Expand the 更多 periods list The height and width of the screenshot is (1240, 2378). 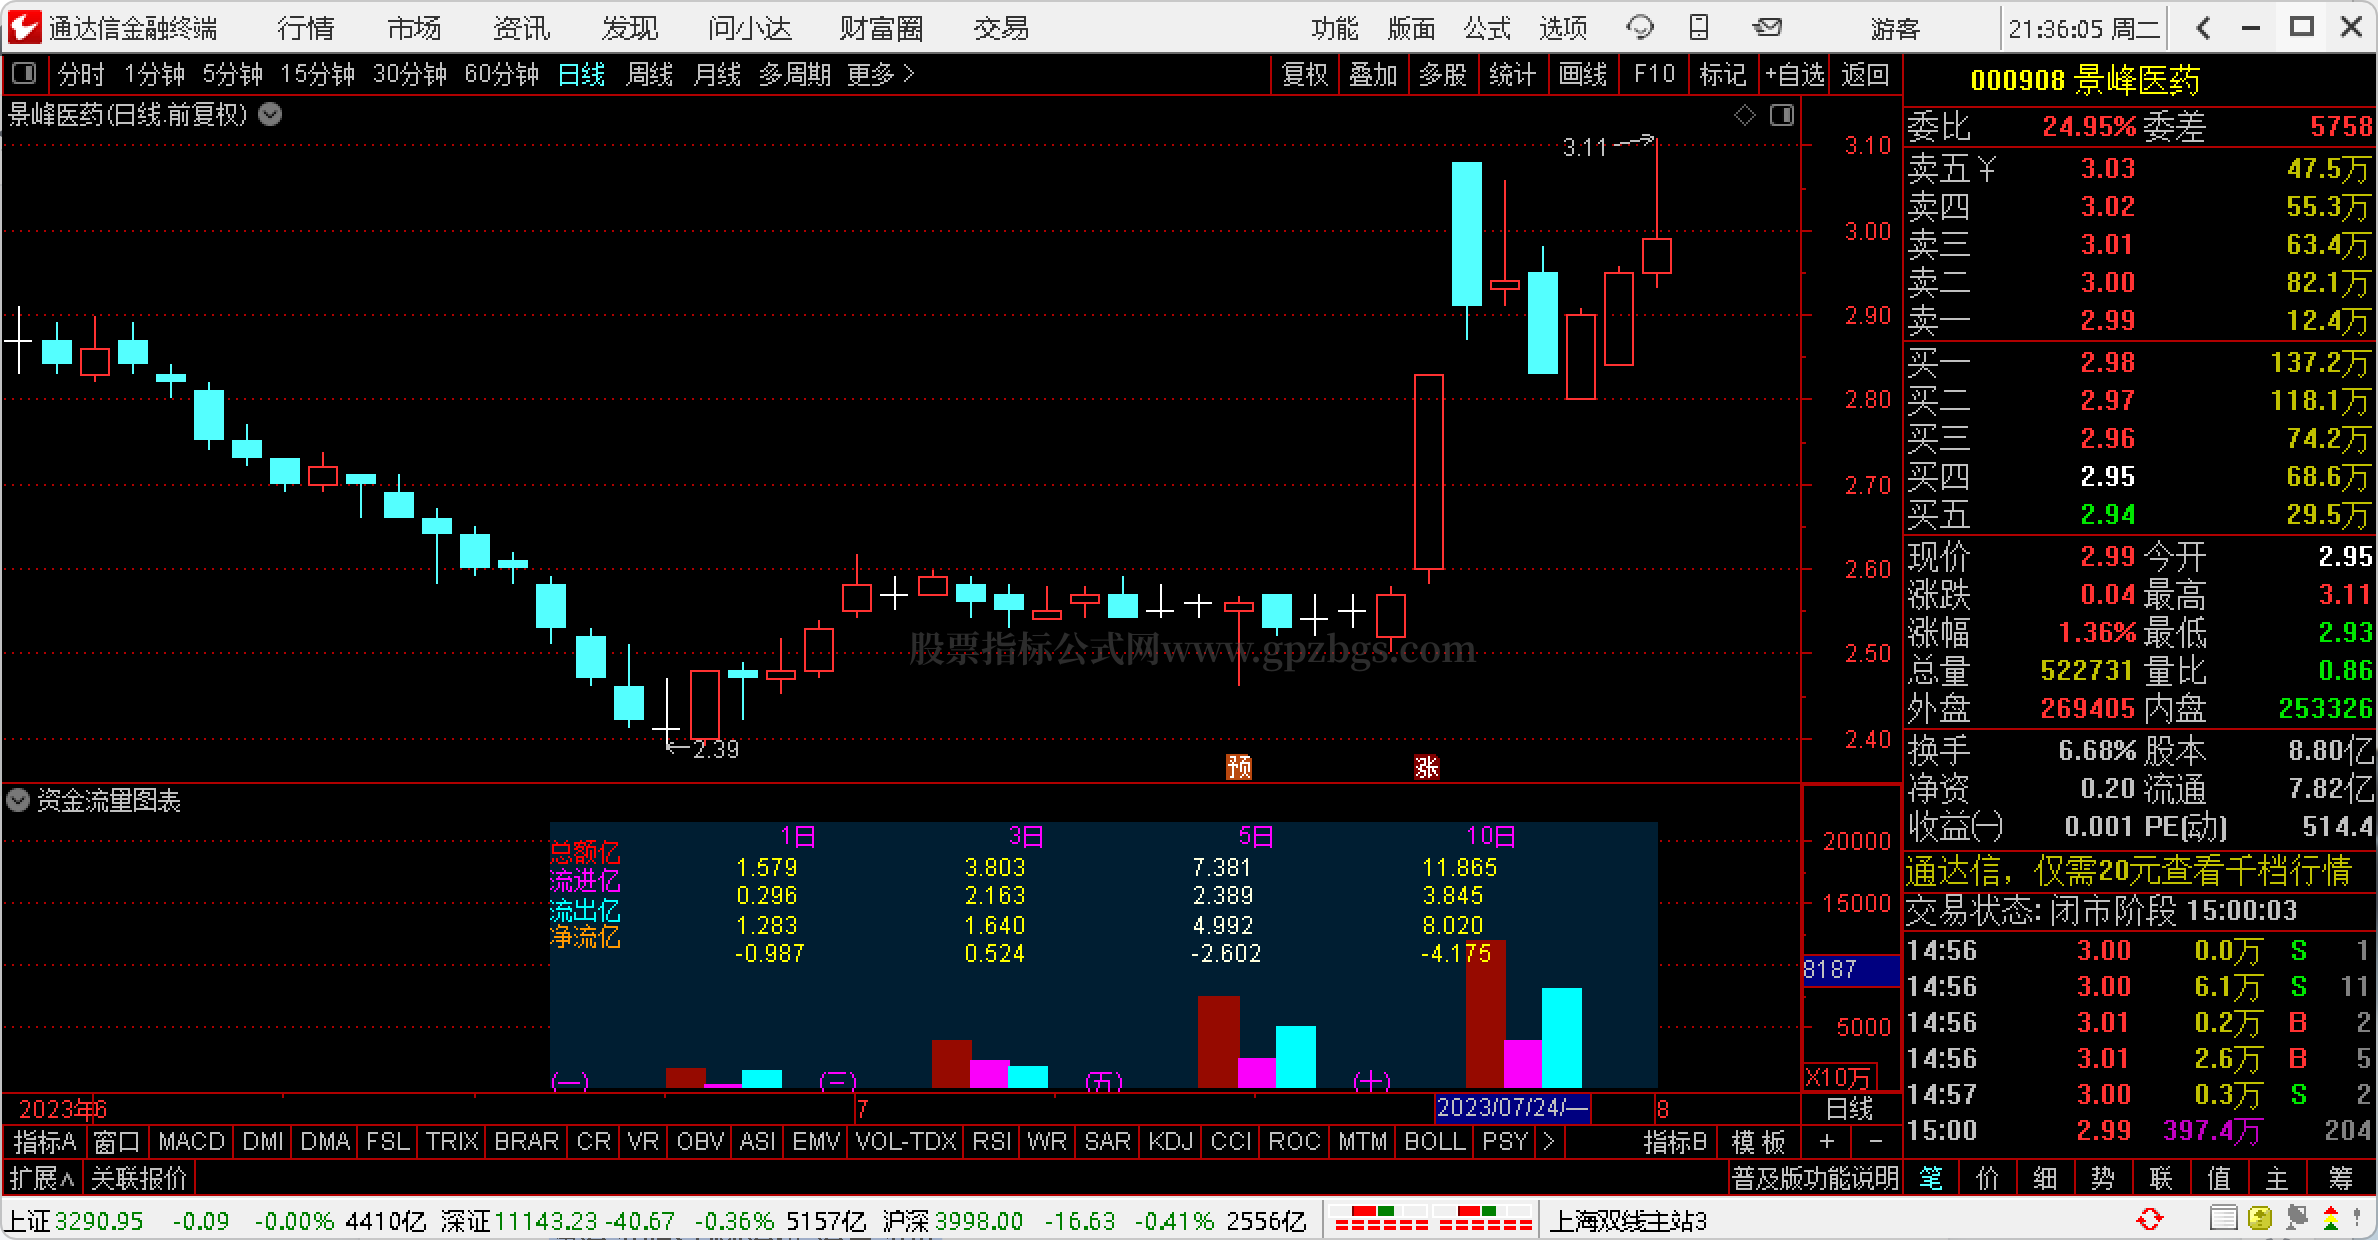pos(881,74)
